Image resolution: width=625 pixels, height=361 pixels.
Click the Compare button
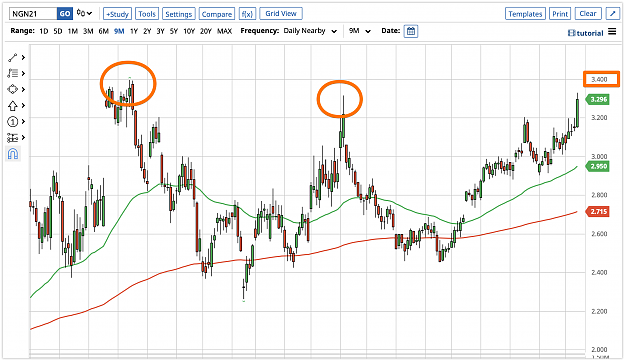[x=217, y=14]
